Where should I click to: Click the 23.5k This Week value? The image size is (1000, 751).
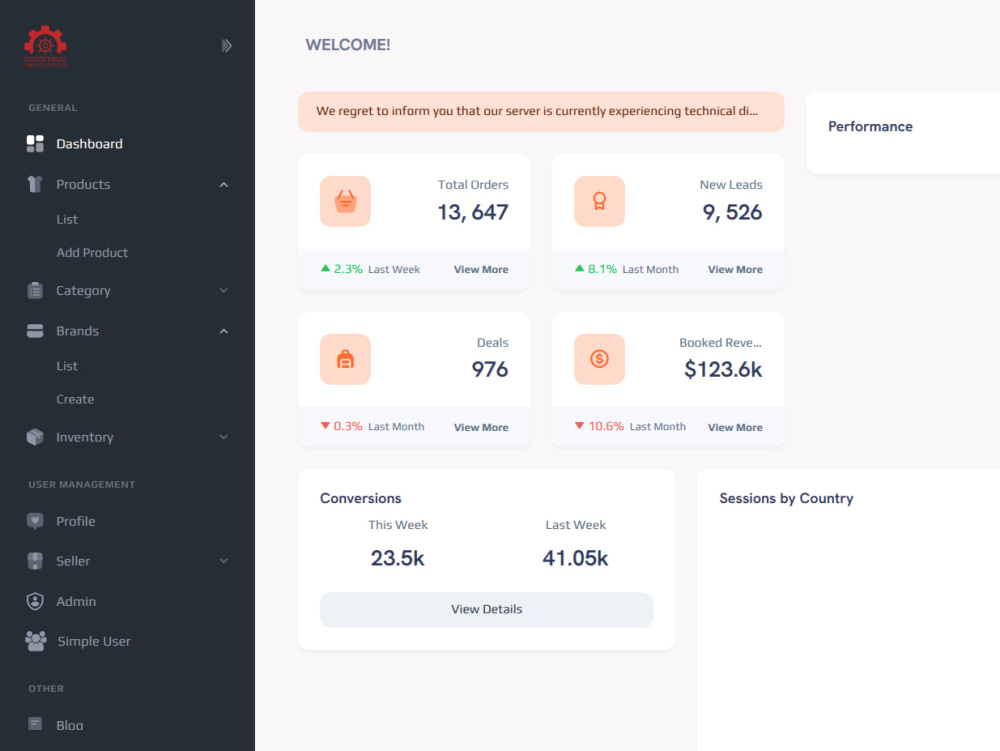click(397, 558)
